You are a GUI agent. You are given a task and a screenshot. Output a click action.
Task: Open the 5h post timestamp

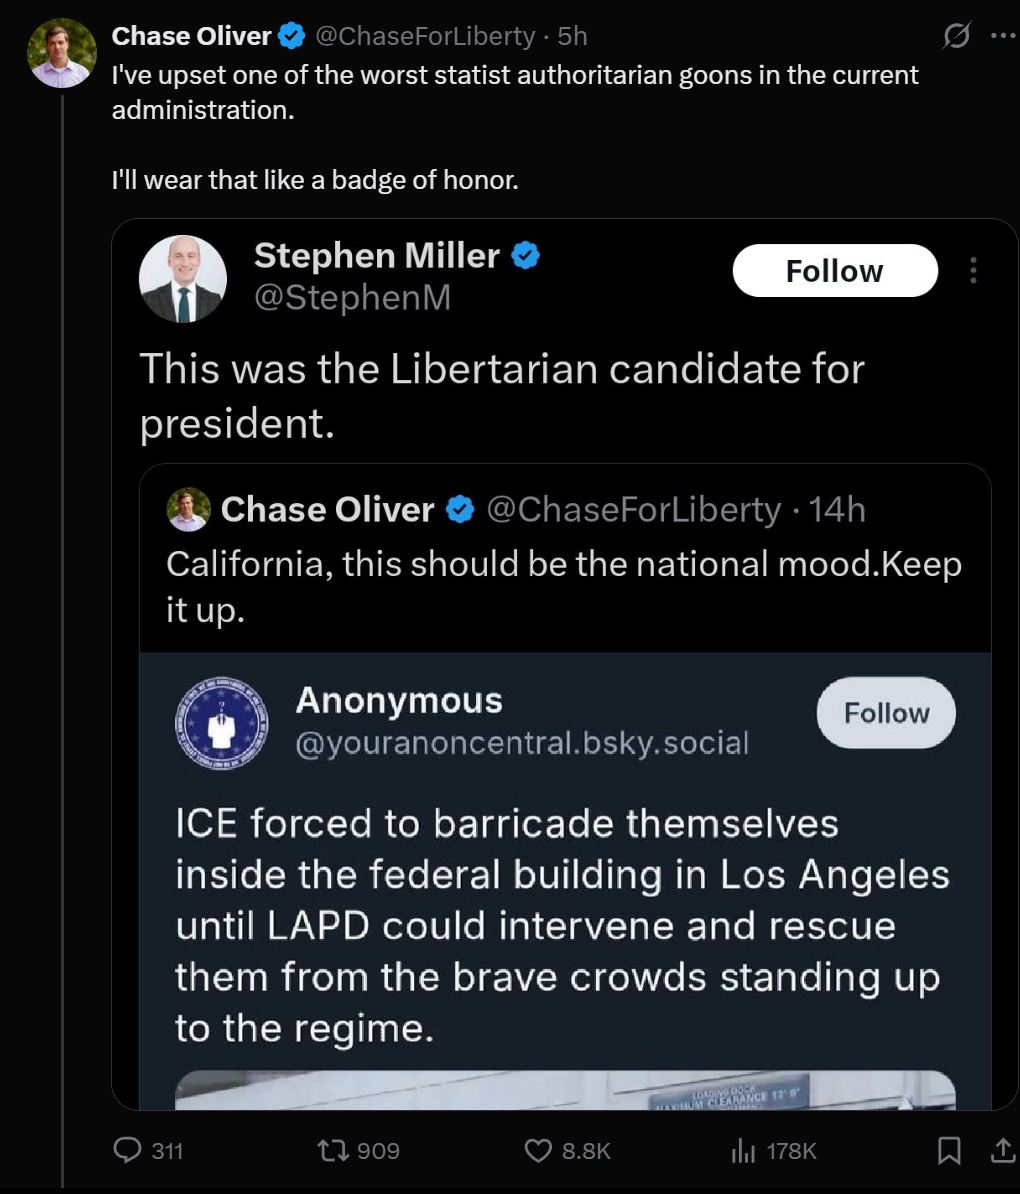[x=573, y=36]
